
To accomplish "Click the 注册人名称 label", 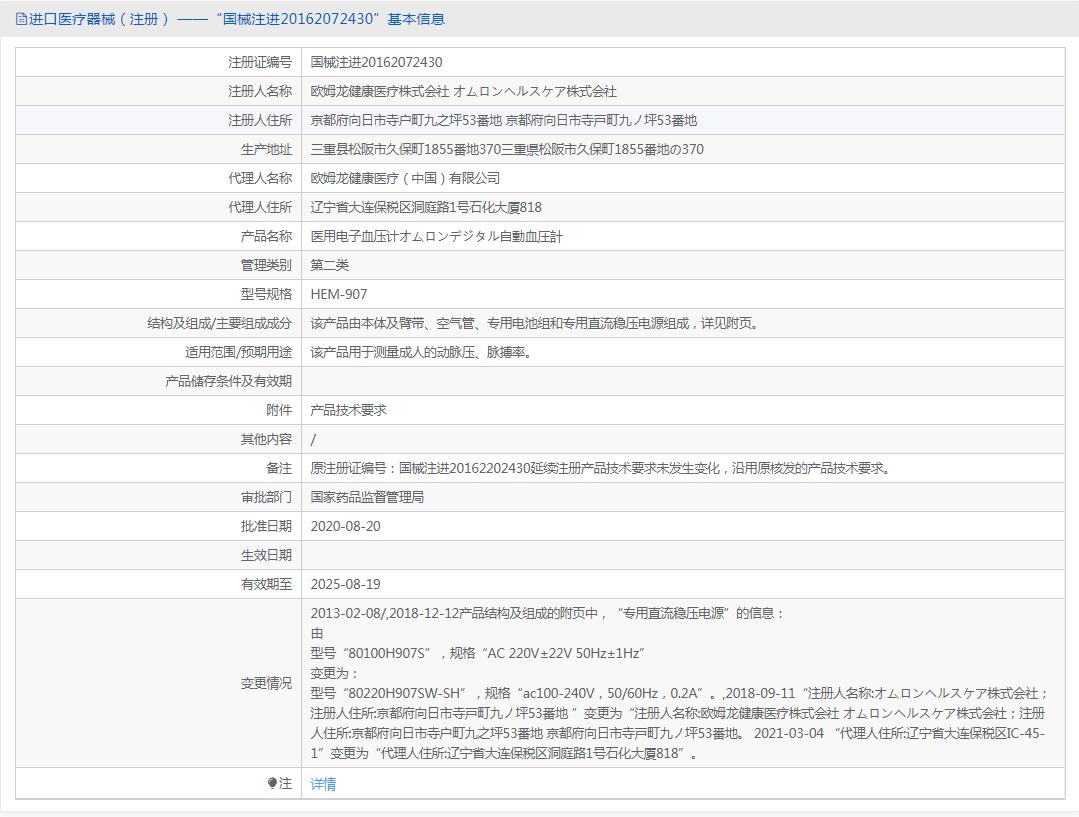I will tap(260, 91).
